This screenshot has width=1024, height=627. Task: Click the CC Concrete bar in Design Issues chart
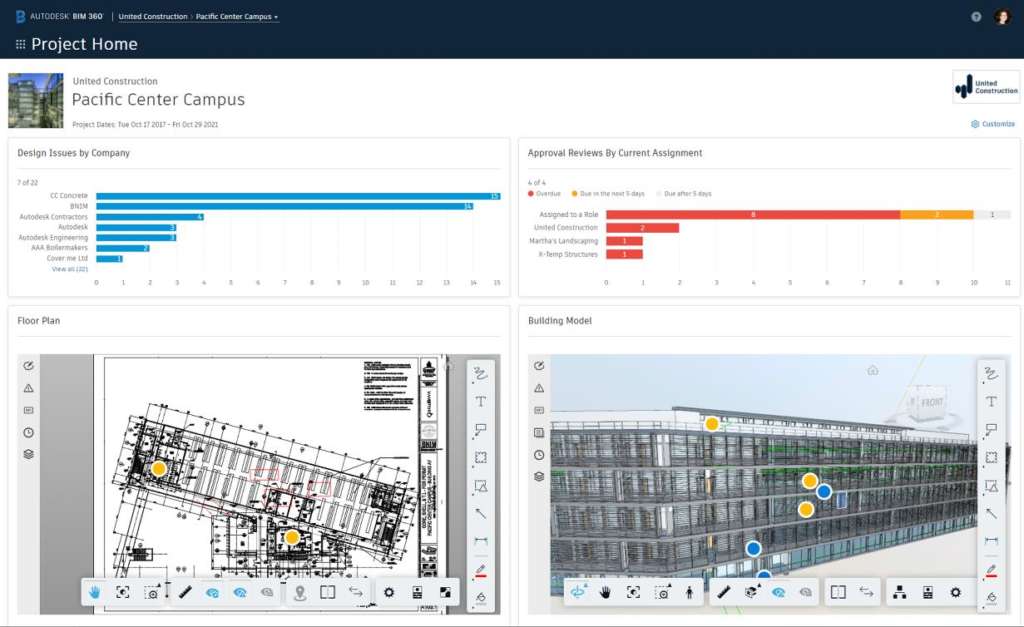(x=298, y=196)
